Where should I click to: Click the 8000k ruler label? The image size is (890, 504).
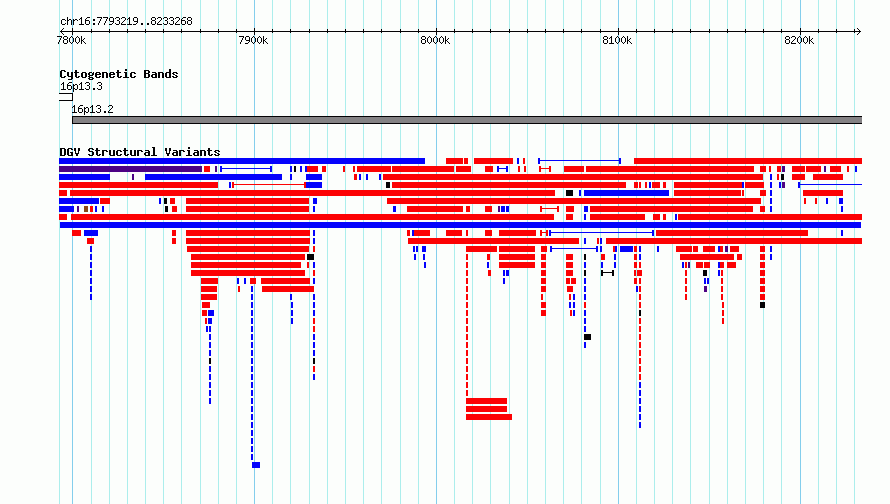coord(435,40)
